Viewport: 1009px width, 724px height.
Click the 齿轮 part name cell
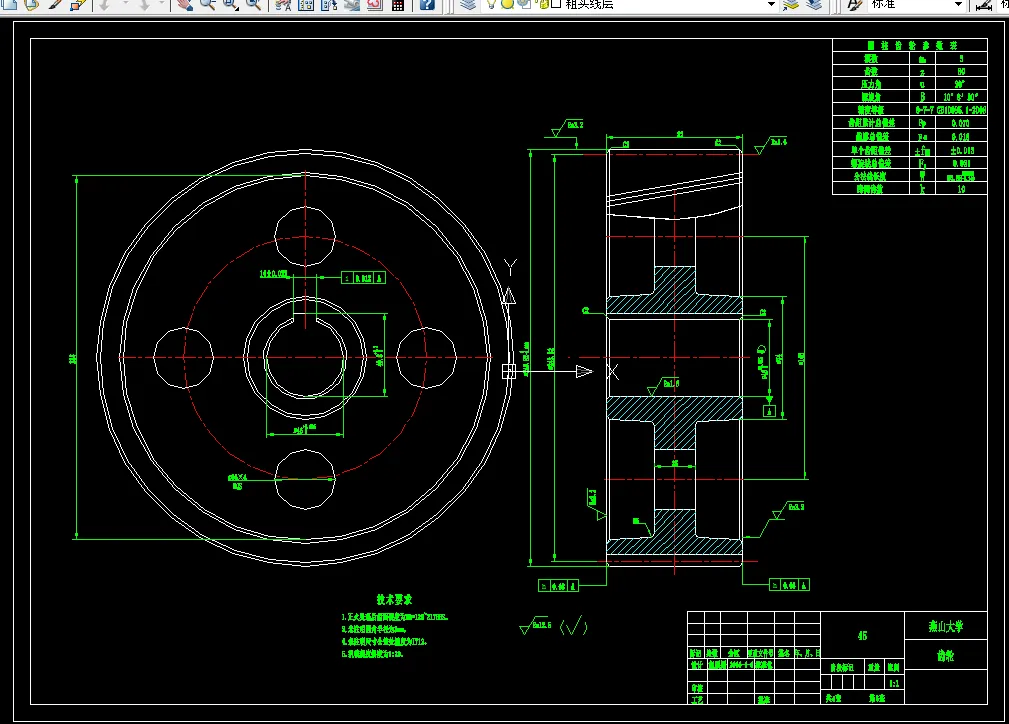(945, 655)
